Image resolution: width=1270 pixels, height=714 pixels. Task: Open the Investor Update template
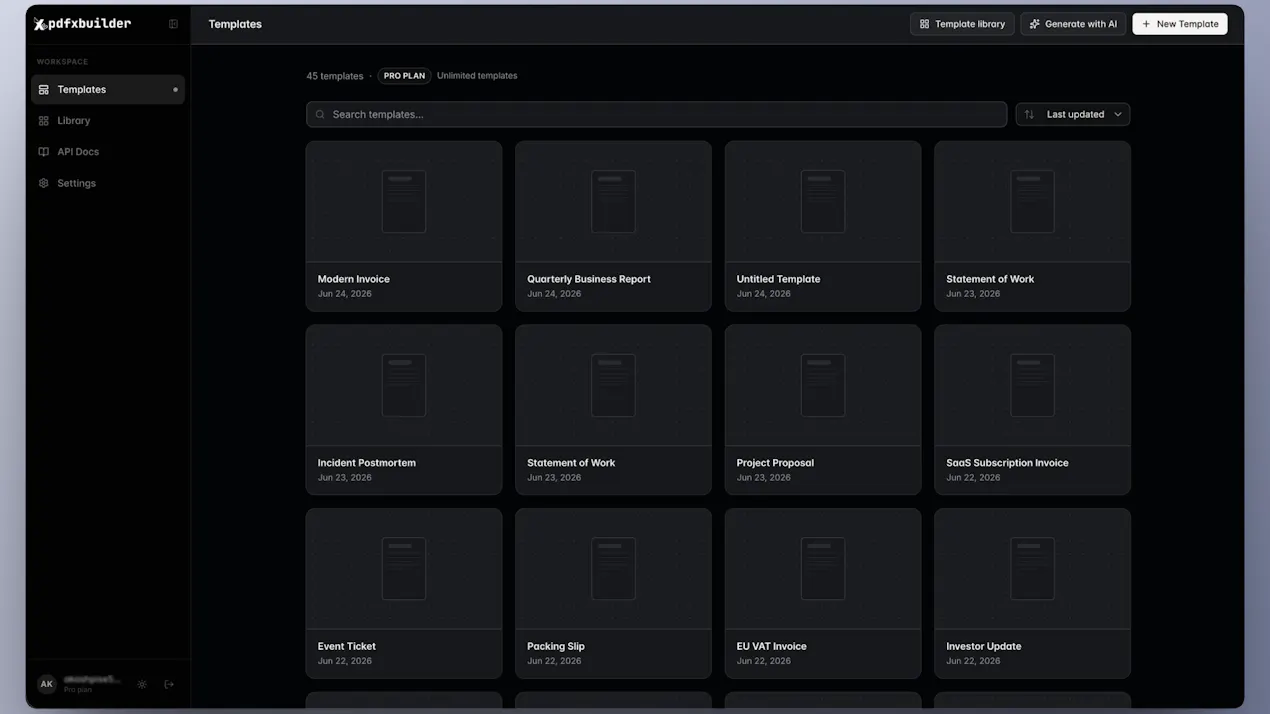[1032, 593]
